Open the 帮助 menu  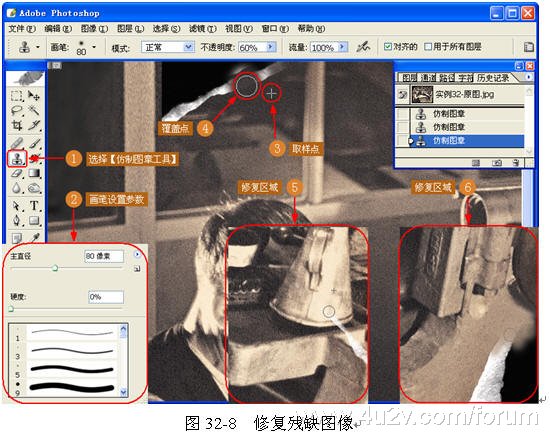(x=311, y=29)
